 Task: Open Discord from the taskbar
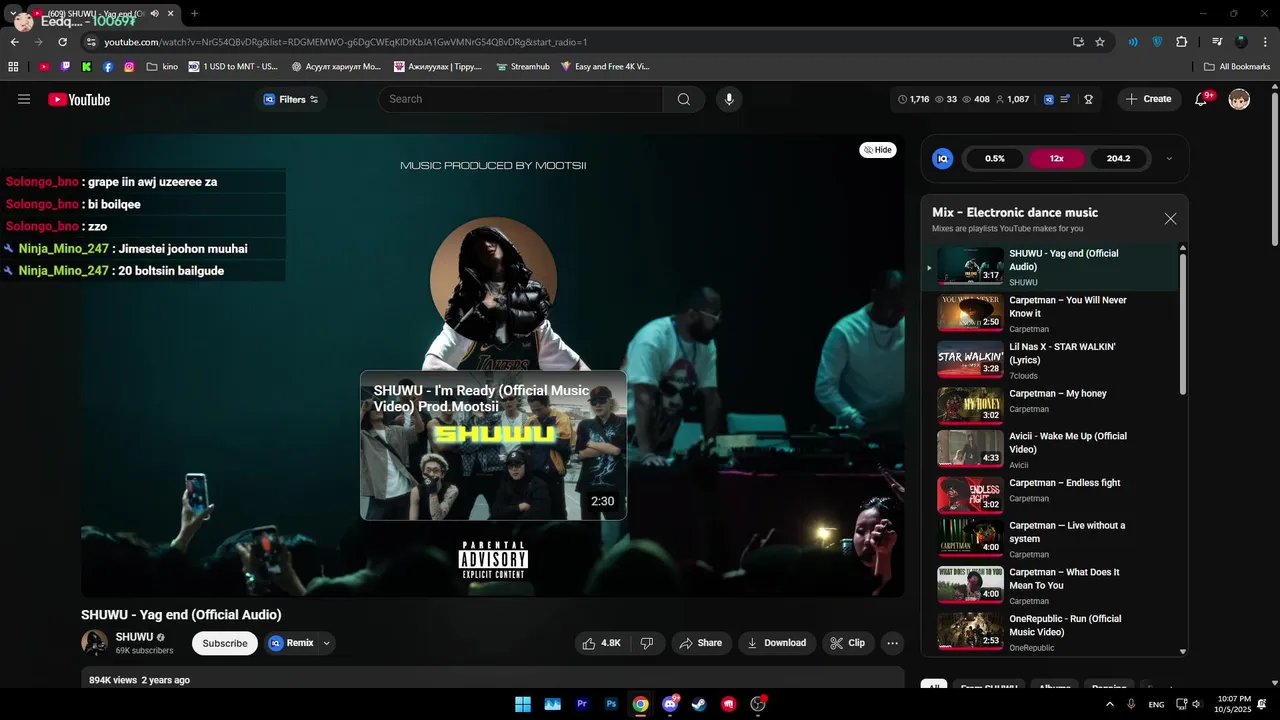[x=670, y=704]
